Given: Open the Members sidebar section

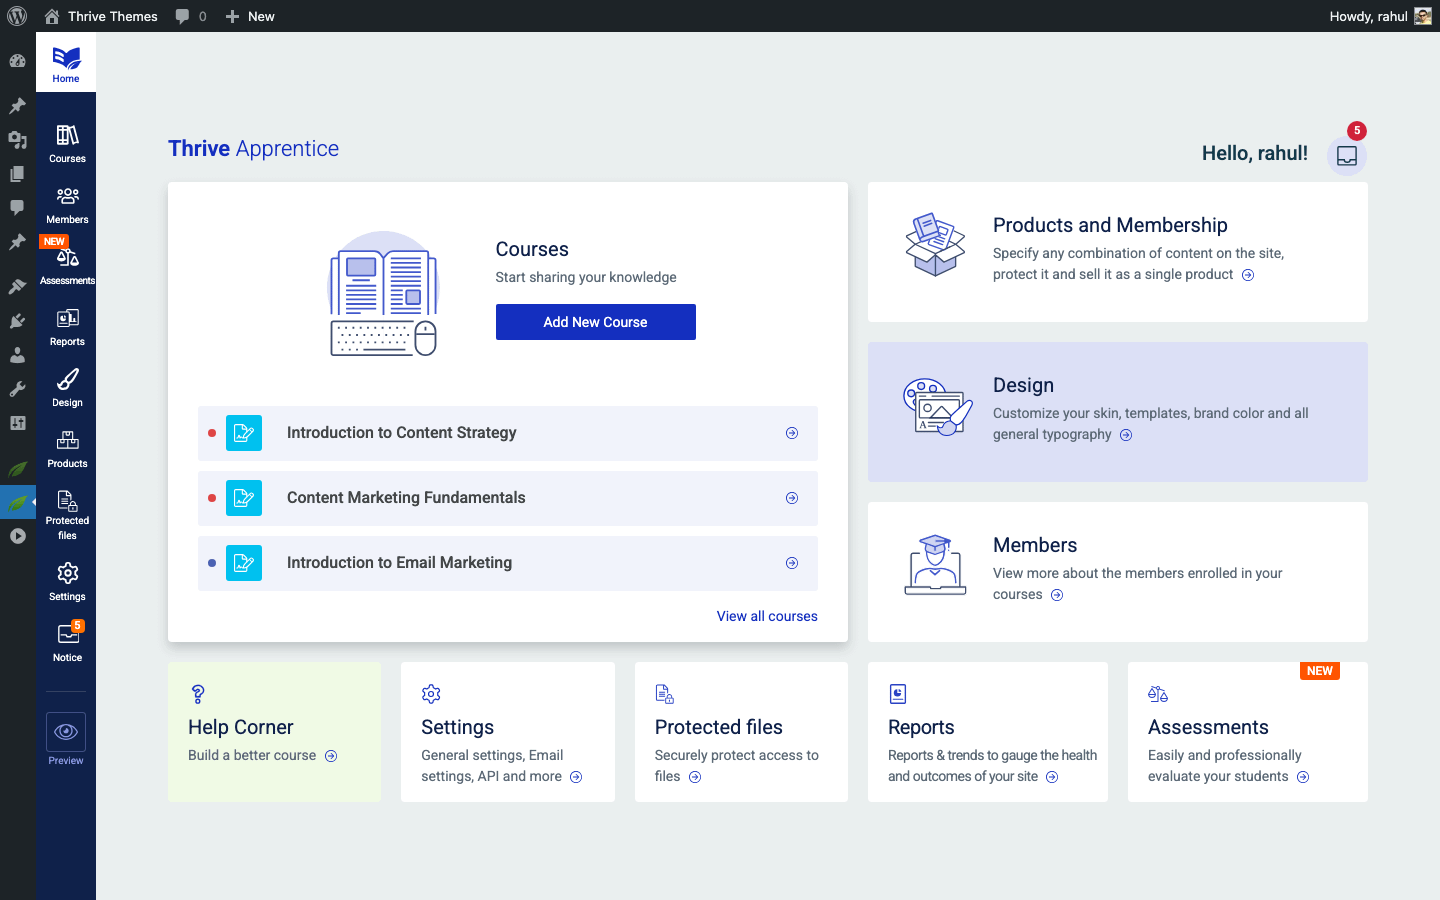Looking at the screenshot, I should pos(67,205).
